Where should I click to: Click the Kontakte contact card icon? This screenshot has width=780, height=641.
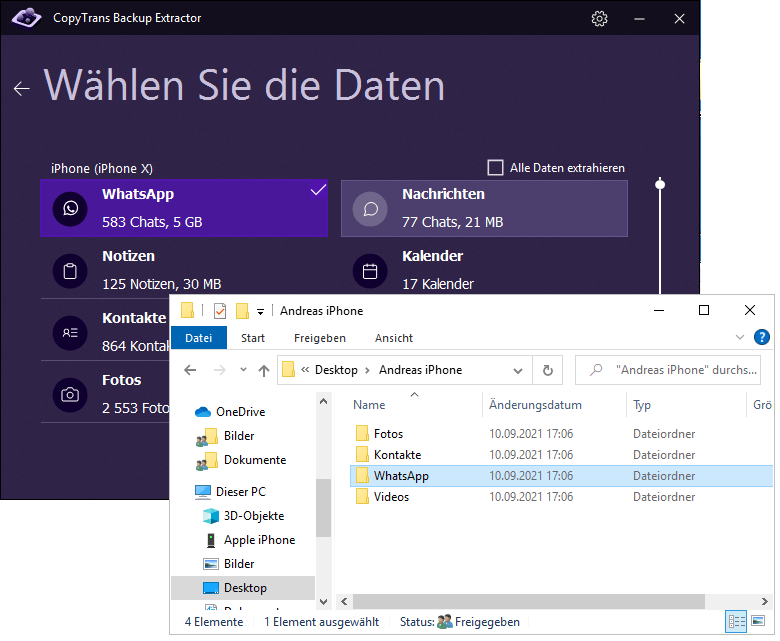[70, 333]
